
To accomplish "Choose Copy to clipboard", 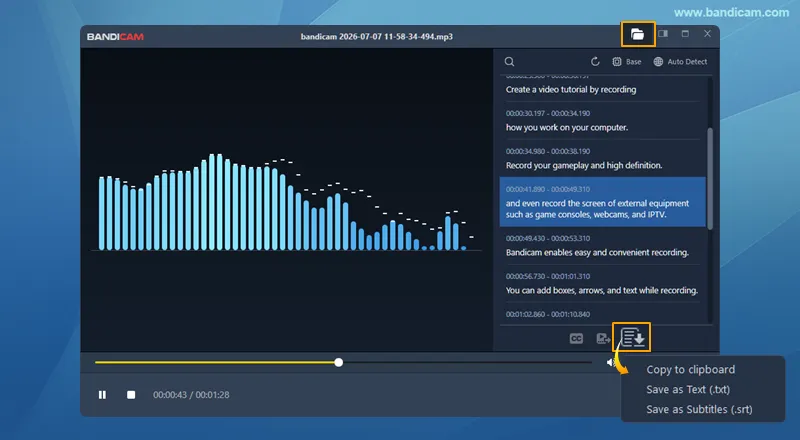I will tap(690, 370).
